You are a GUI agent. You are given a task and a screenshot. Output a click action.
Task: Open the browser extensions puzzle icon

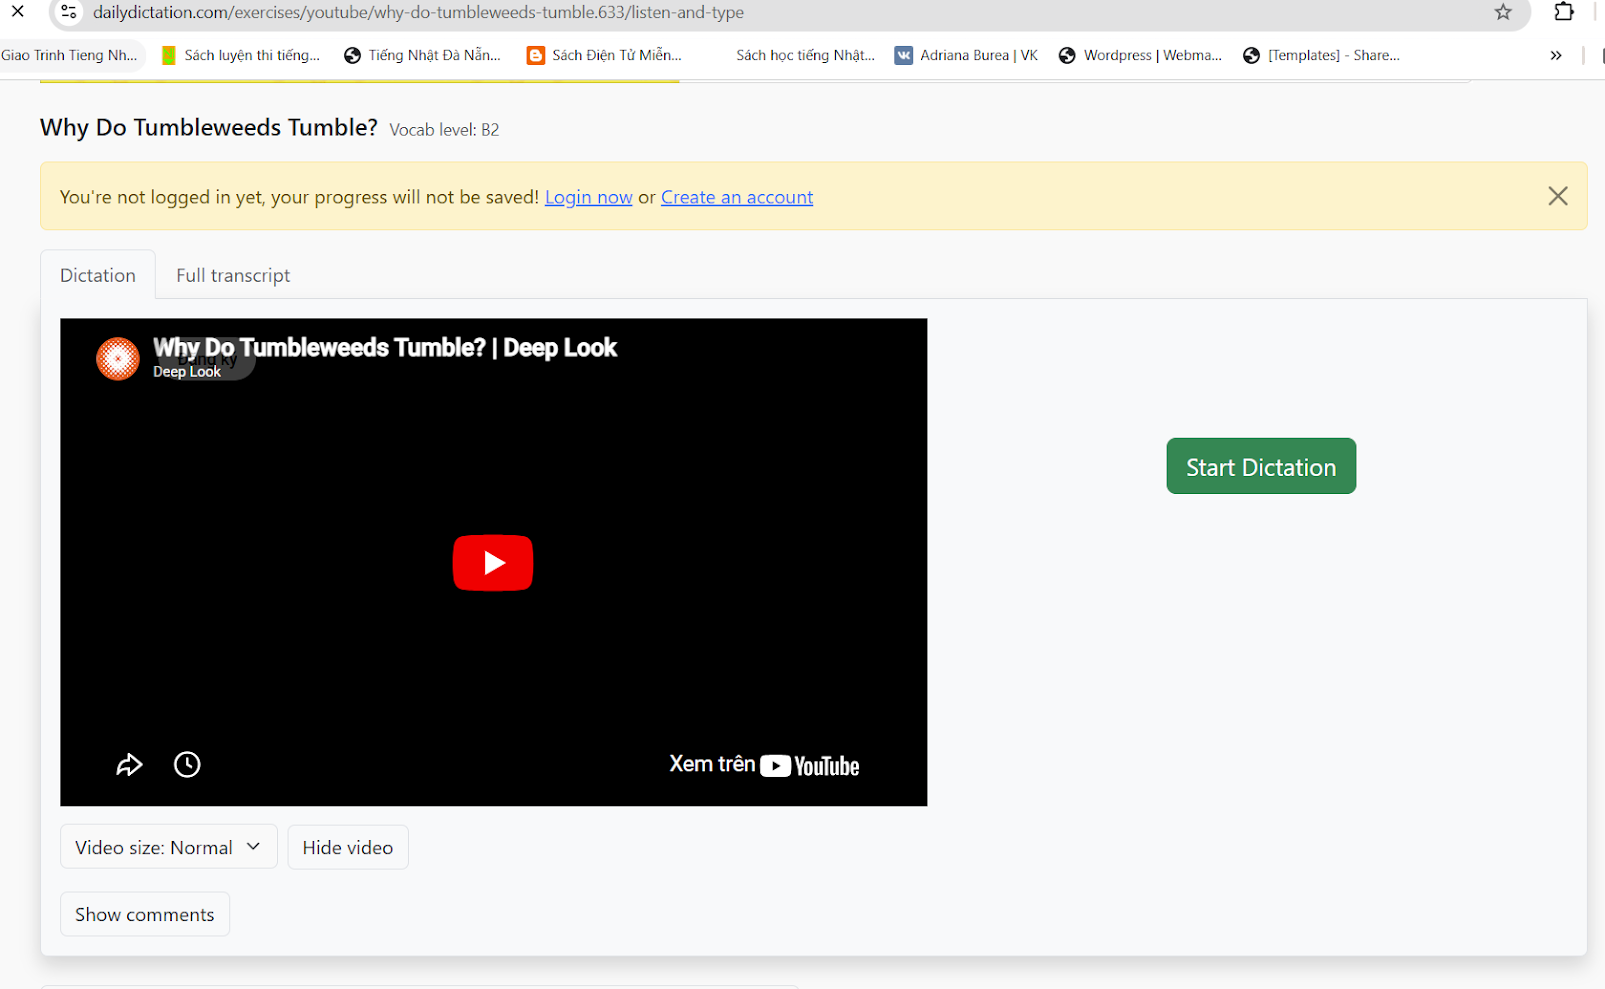tap(1564, 12)
